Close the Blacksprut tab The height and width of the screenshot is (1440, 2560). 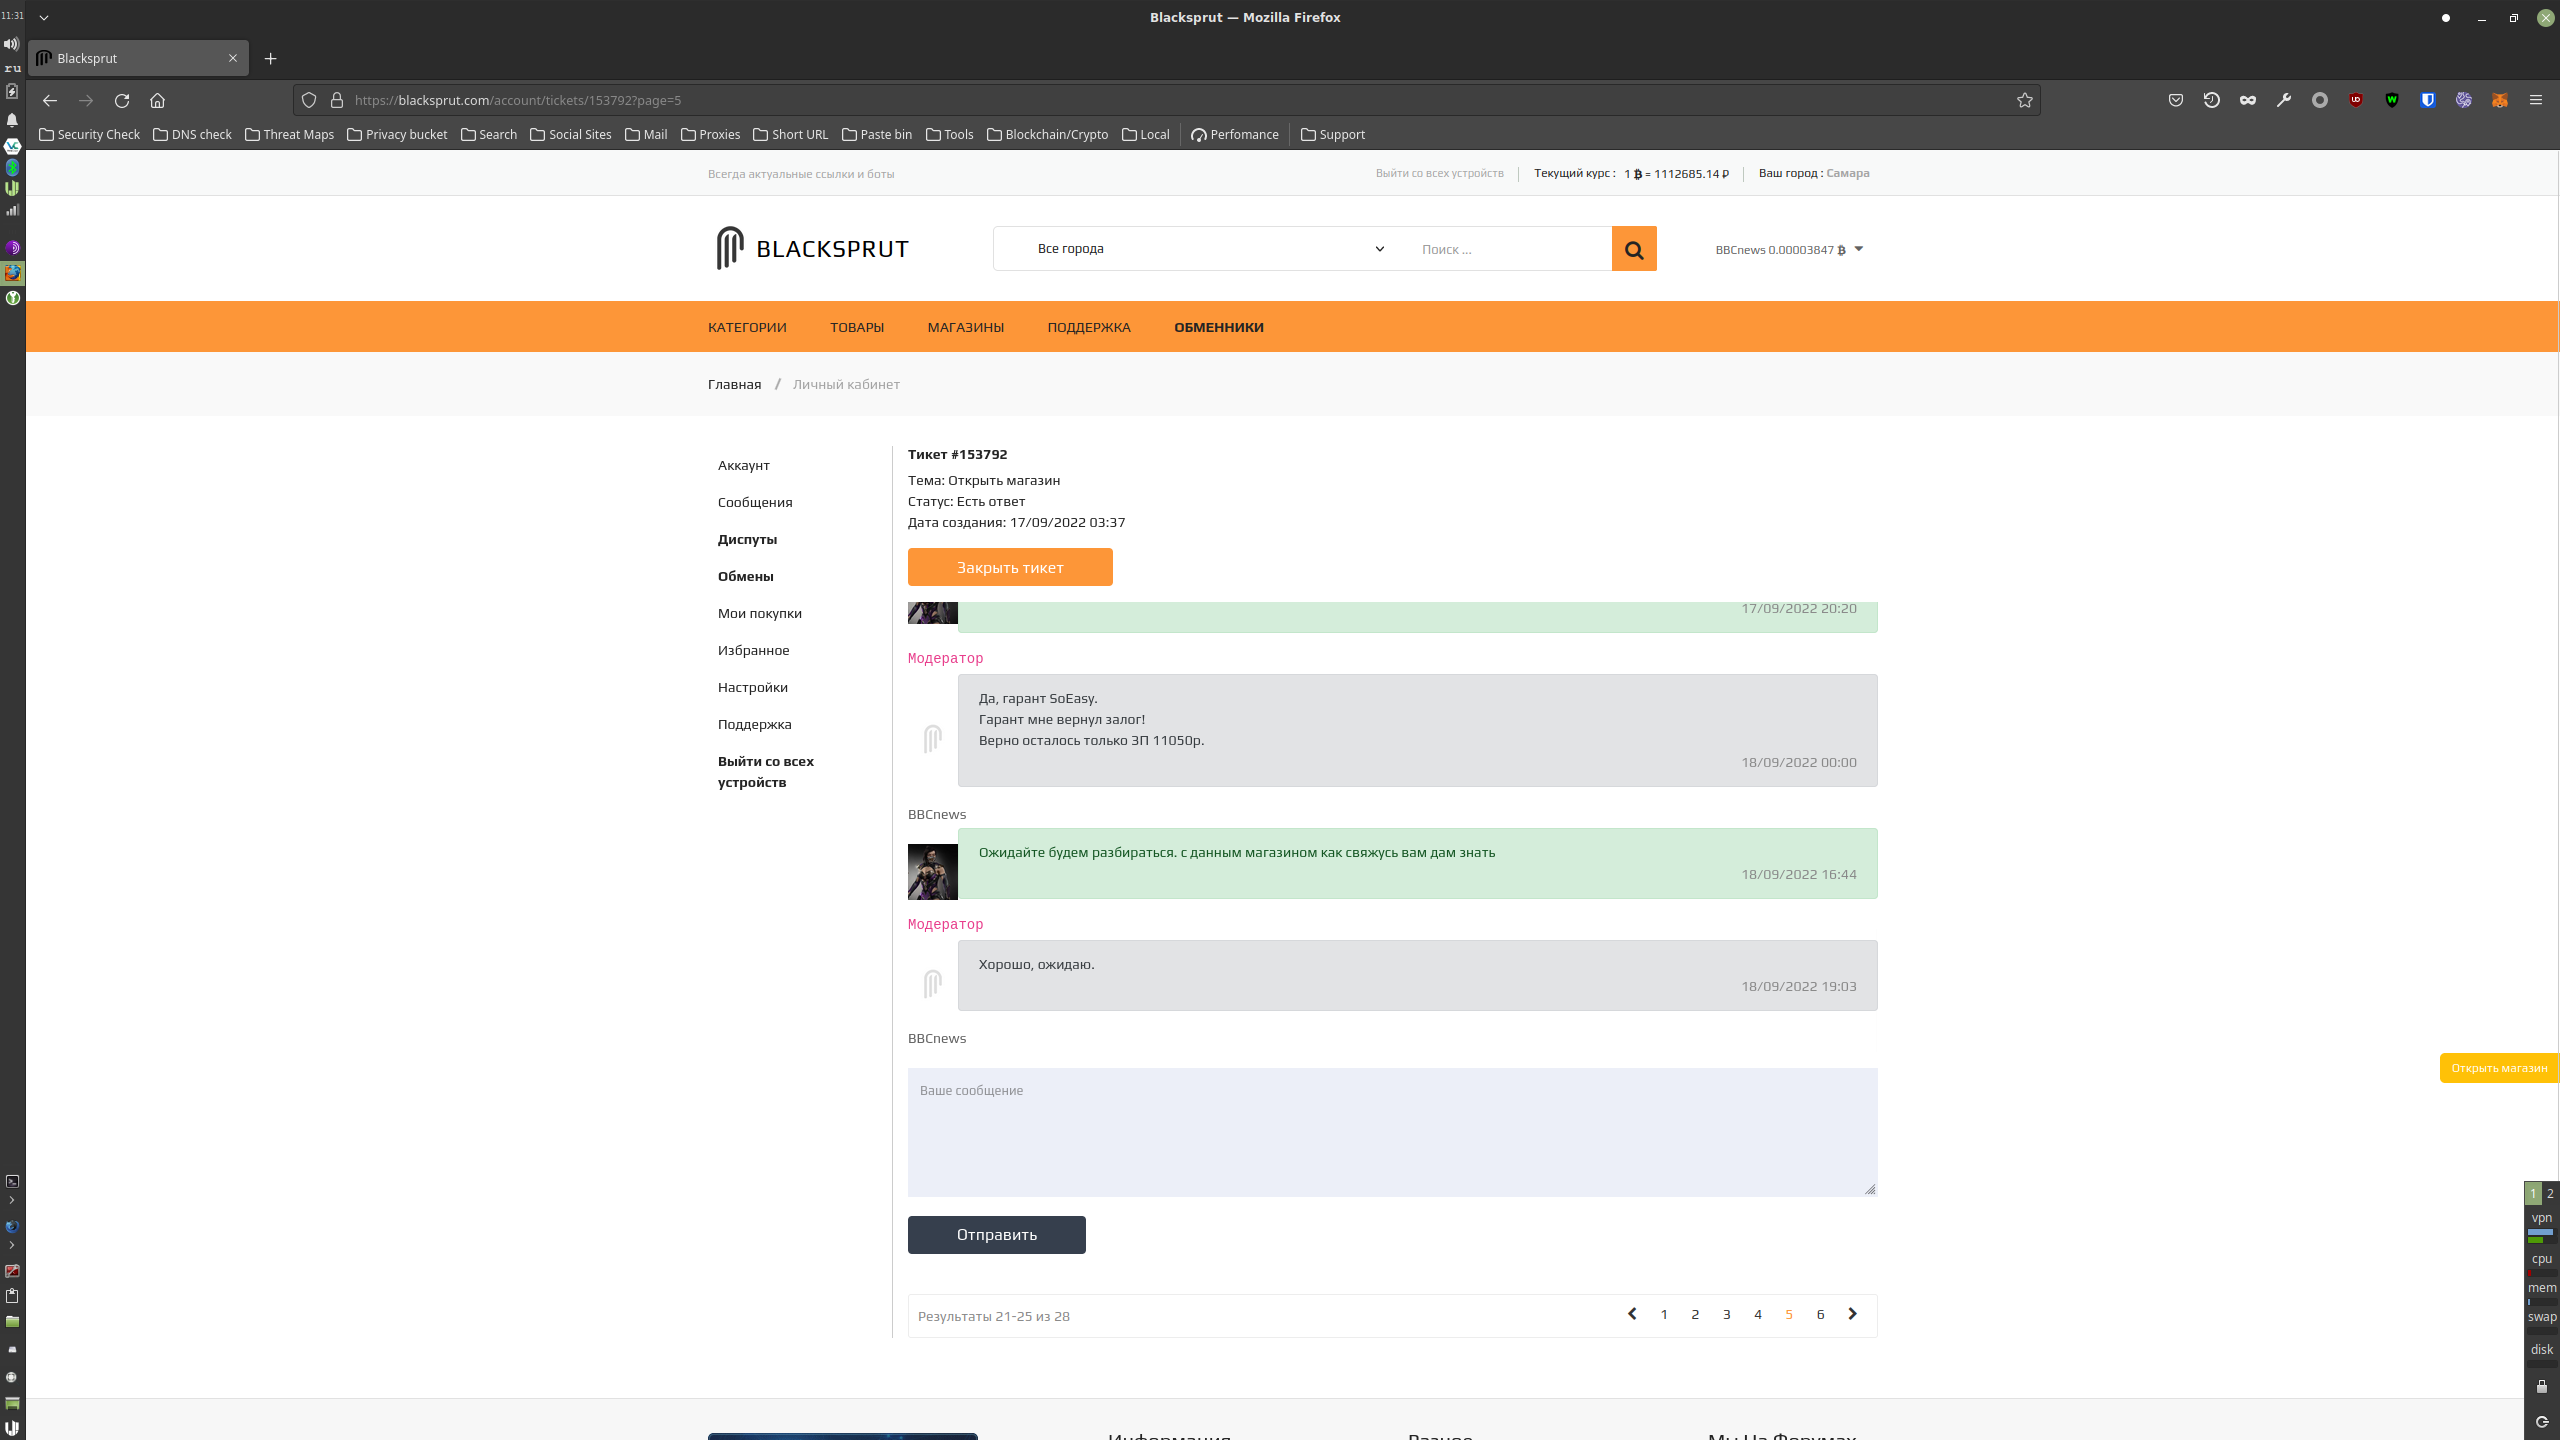click(x=233, y=58)
